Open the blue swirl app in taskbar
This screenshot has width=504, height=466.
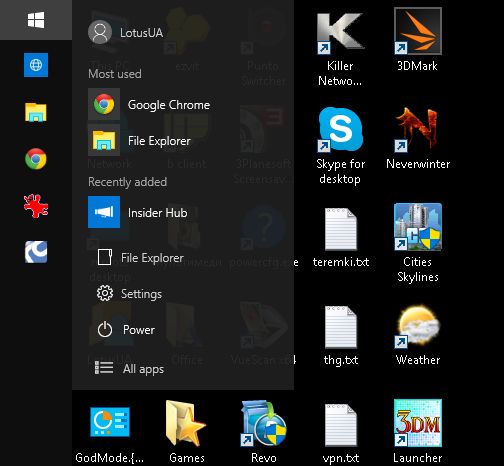pyautogui.click(x=36, y=252)
